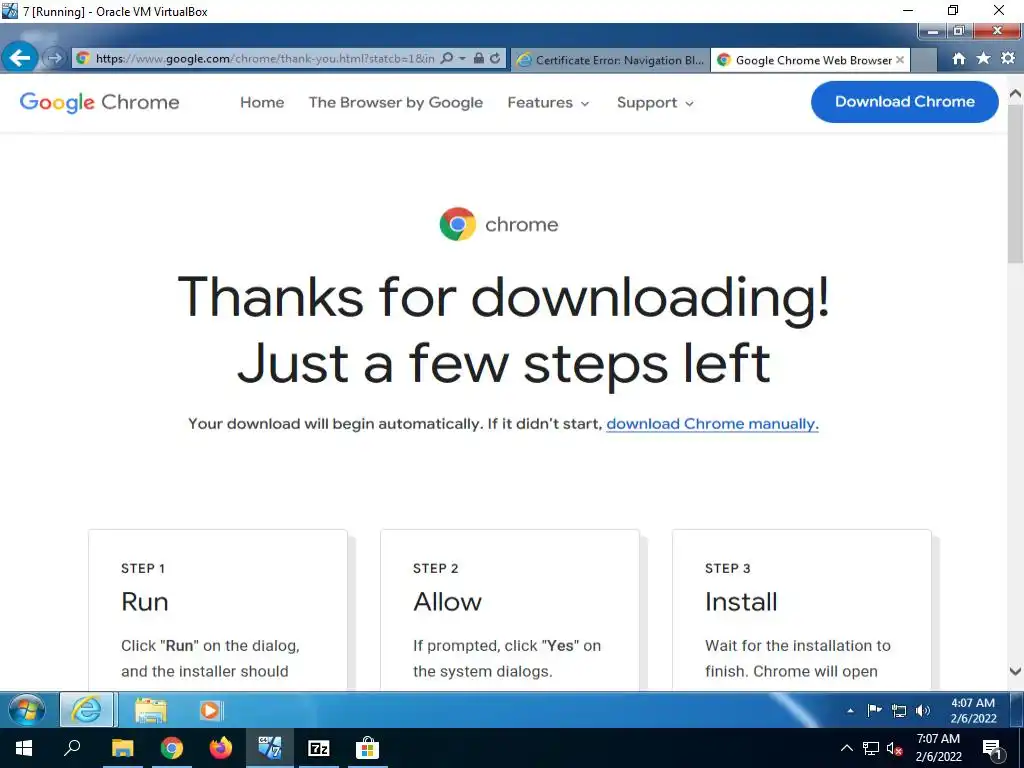Expand the Features menu
1024x768 pixels.
(548, 103)
